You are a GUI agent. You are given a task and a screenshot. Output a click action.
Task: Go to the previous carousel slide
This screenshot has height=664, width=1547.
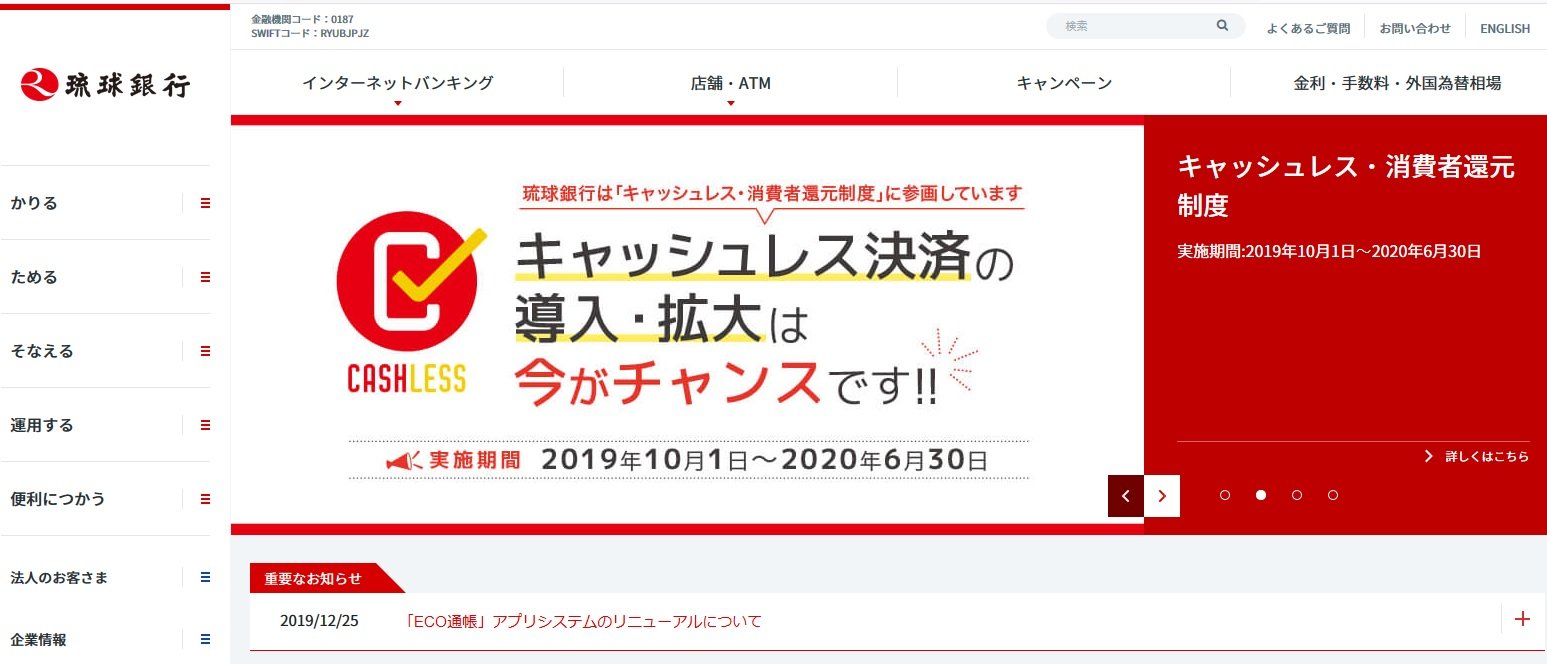1126,496
